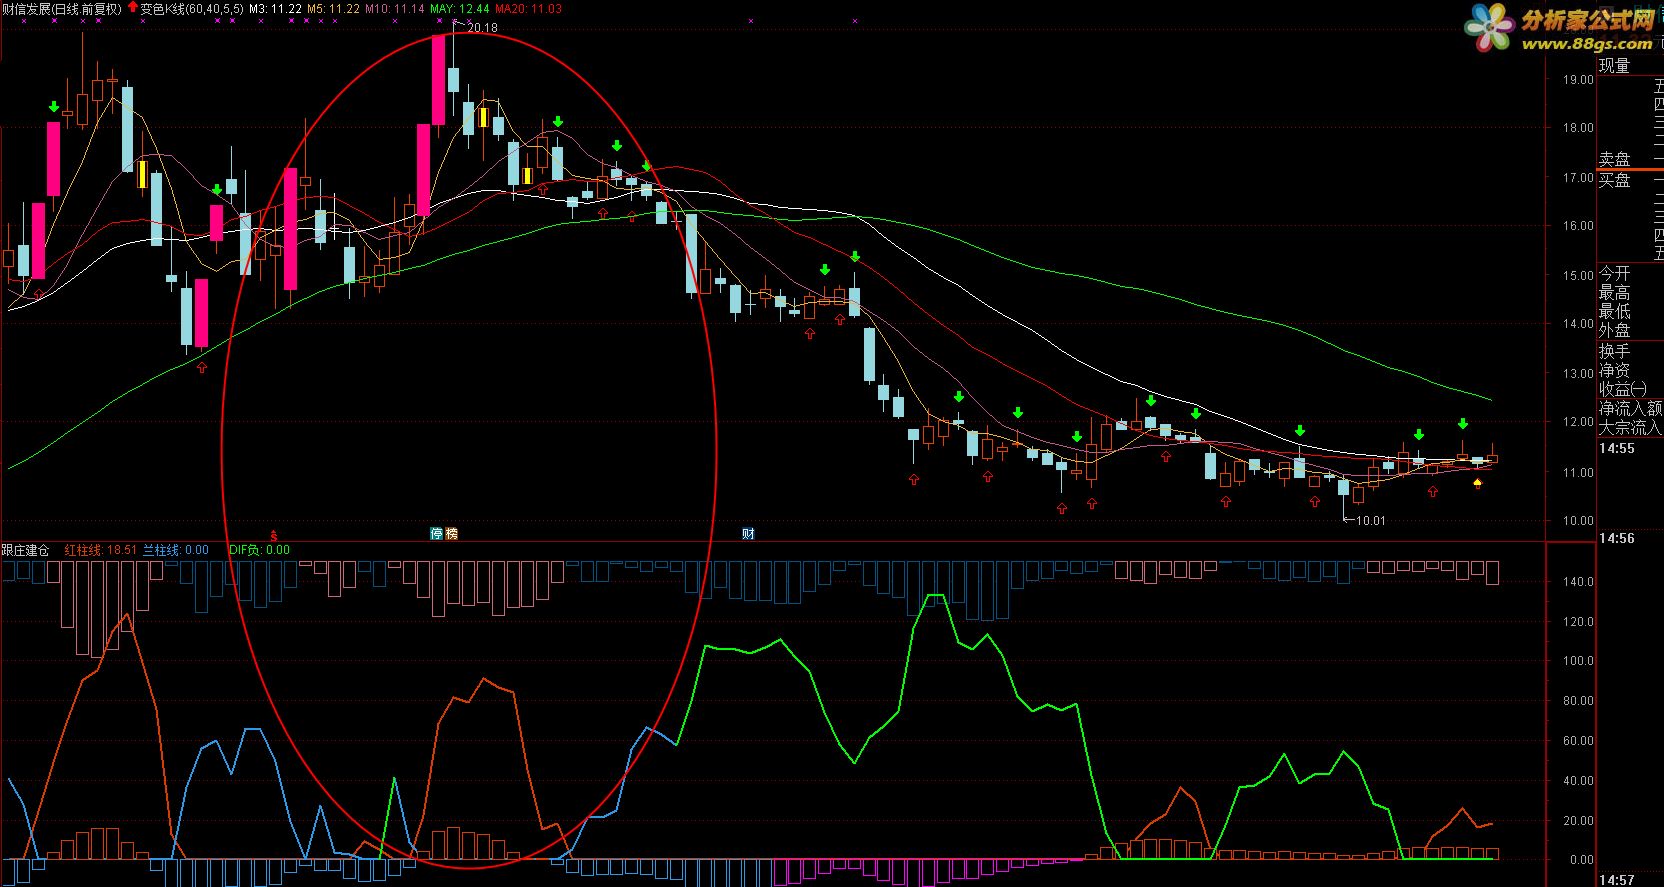Click the 红柱线: 18.51 indicator value
Image resolution: width=1664 pixels, height=887 pixels.
101,549
